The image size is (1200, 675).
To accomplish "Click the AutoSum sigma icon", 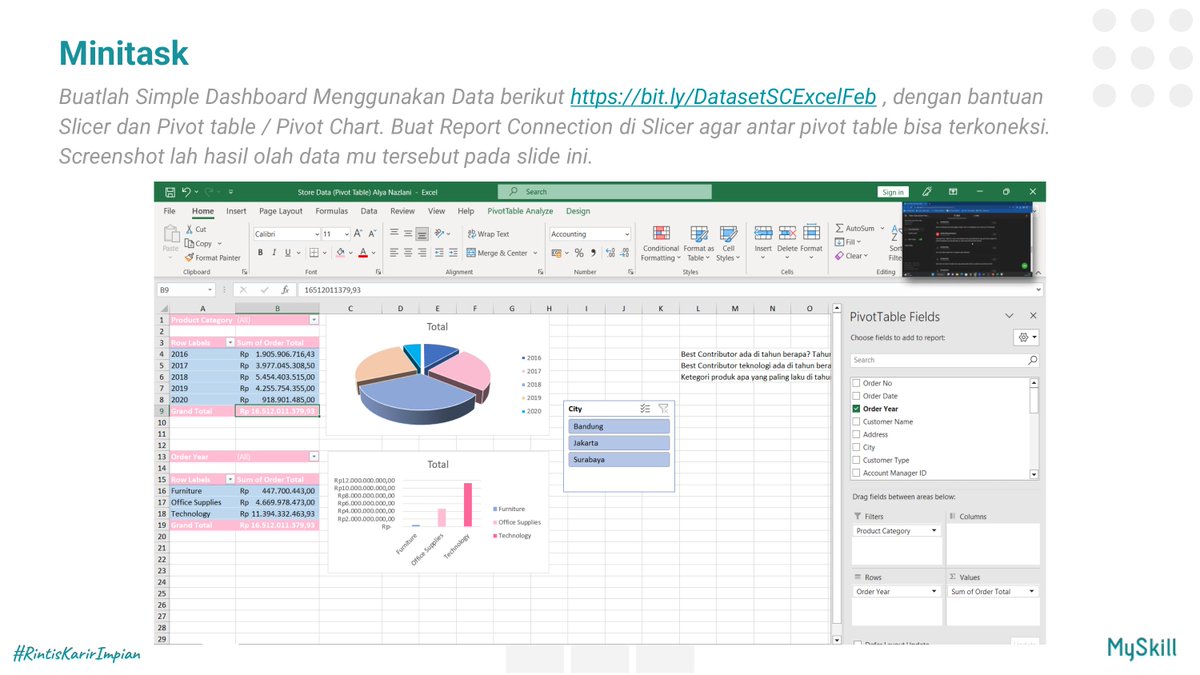I will (839, 228).
